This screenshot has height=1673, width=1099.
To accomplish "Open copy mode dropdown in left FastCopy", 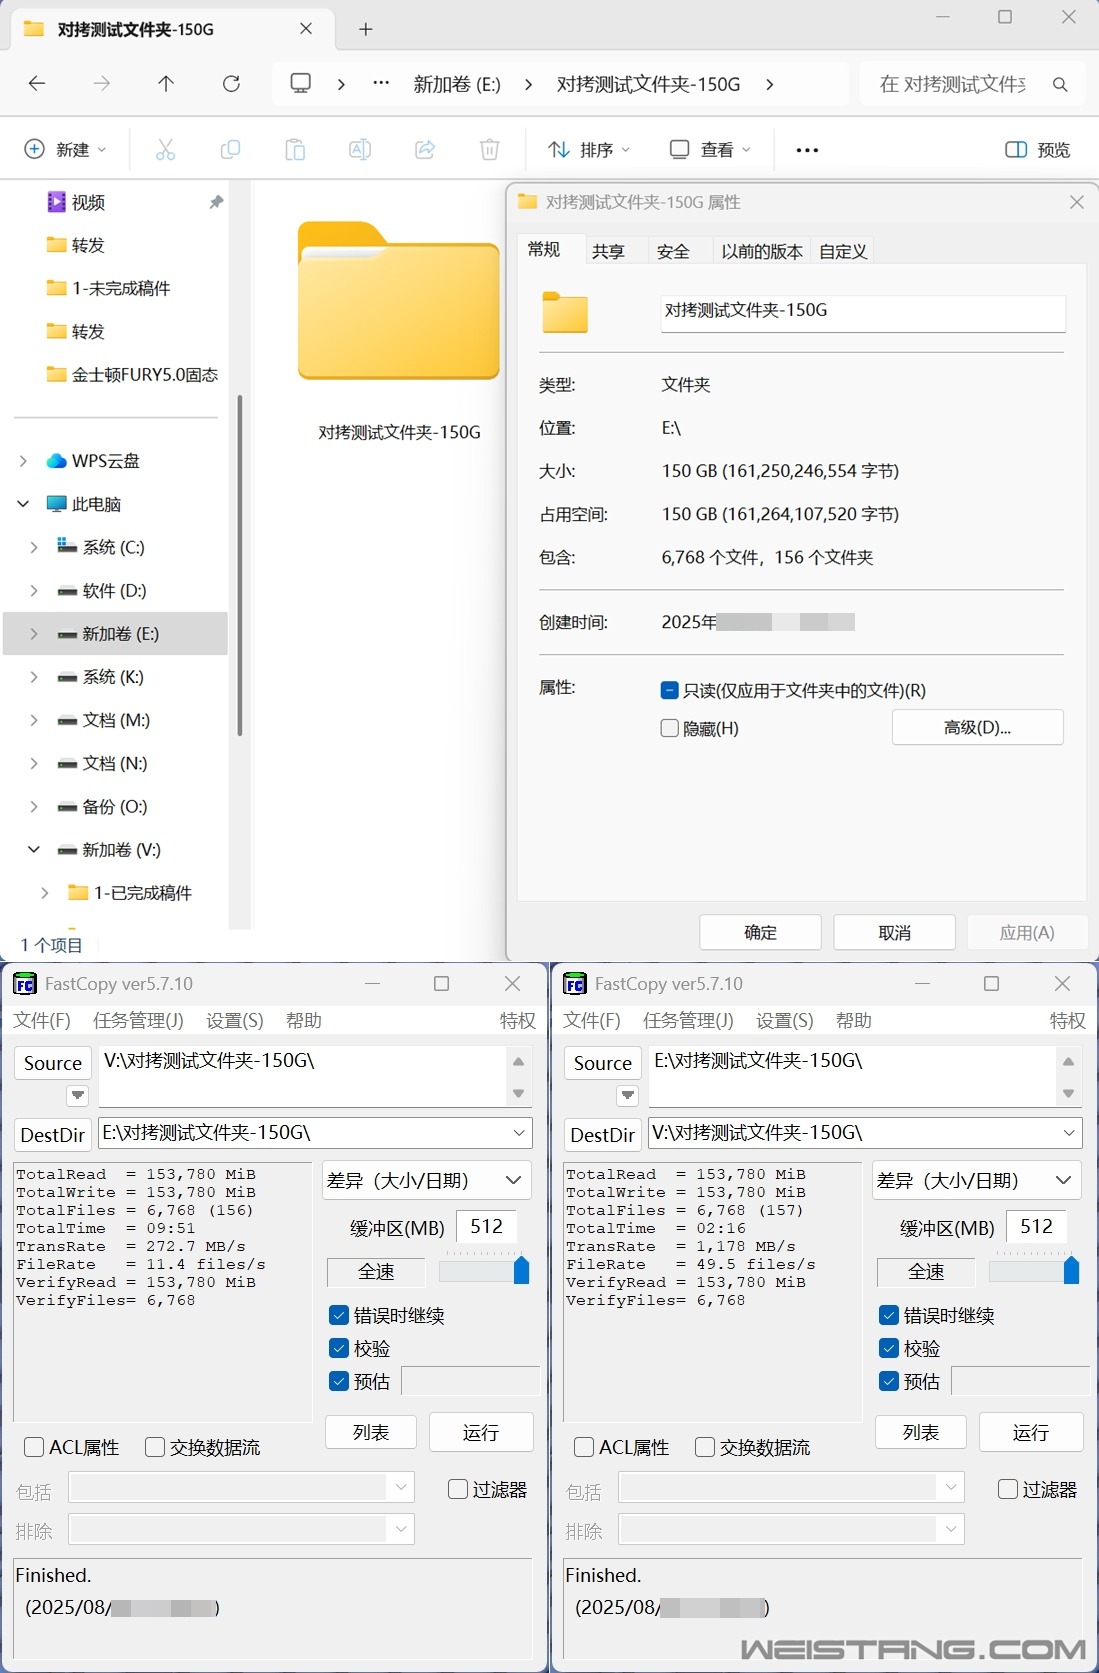I will pos(426,1180).
